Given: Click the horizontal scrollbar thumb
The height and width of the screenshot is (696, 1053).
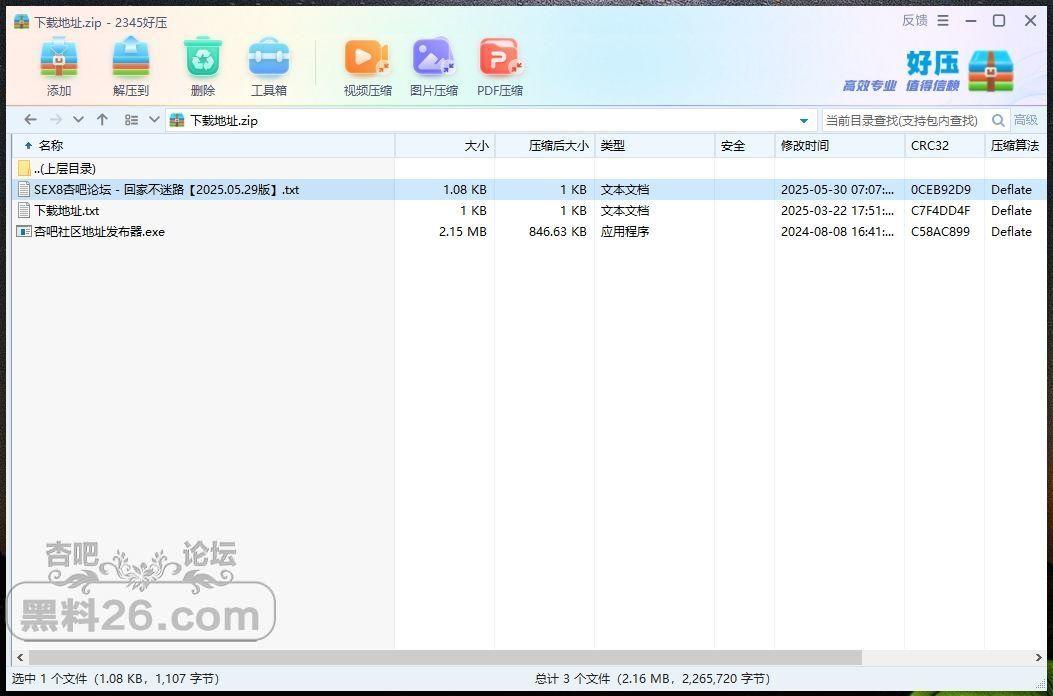Looking at the screenshot, I should [x=445, y=657].
